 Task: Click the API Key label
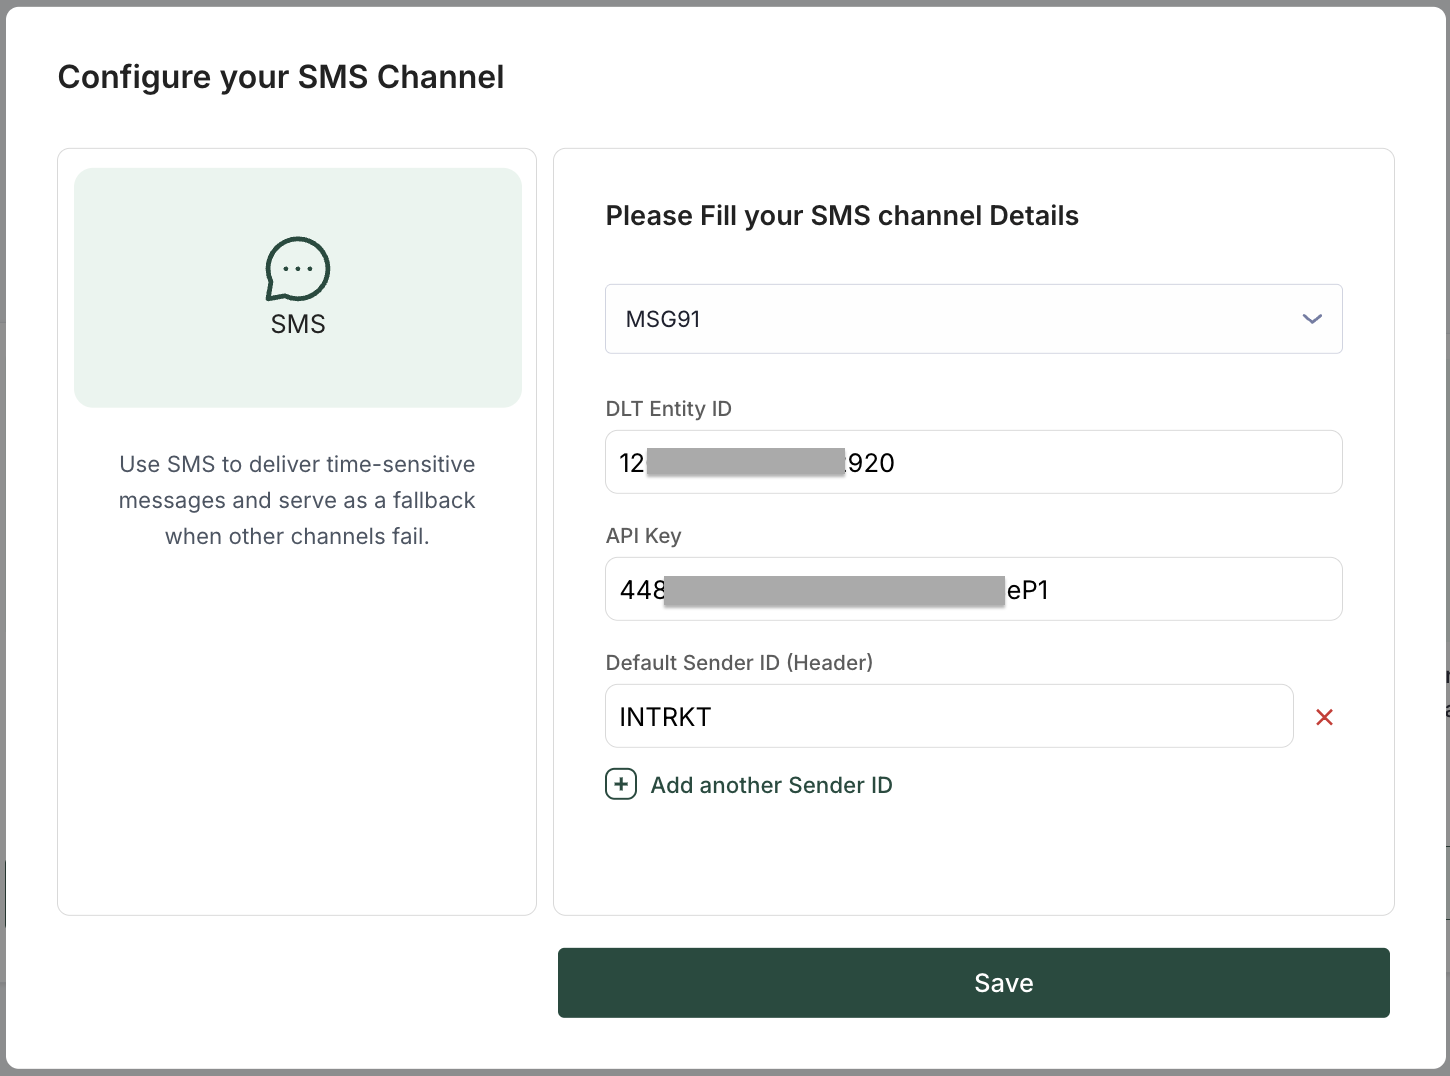(x=643, y=536)
